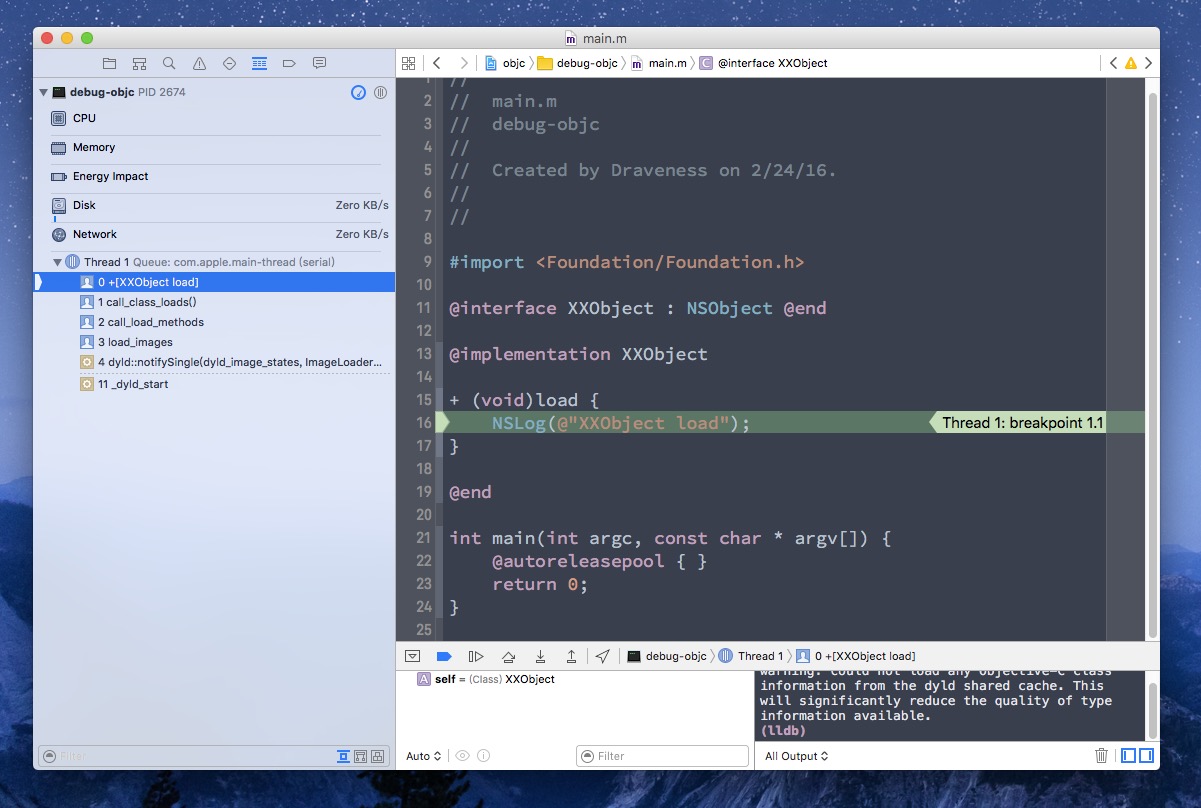The image size is (1201, 808).
Task: Collapse the Thread 1 queue disclosure triangle
Action: pyautogui.click(x=57, y=262)
